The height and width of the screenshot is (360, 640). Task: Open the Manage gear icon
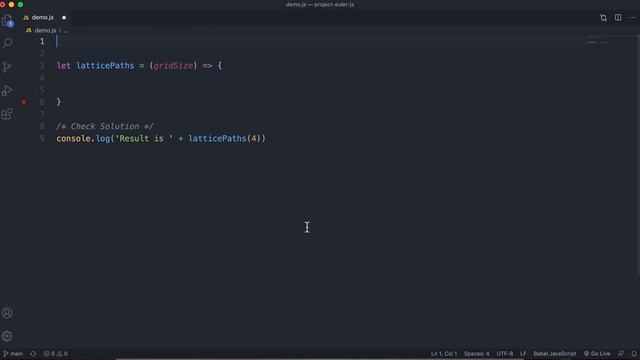pos(7,336)
